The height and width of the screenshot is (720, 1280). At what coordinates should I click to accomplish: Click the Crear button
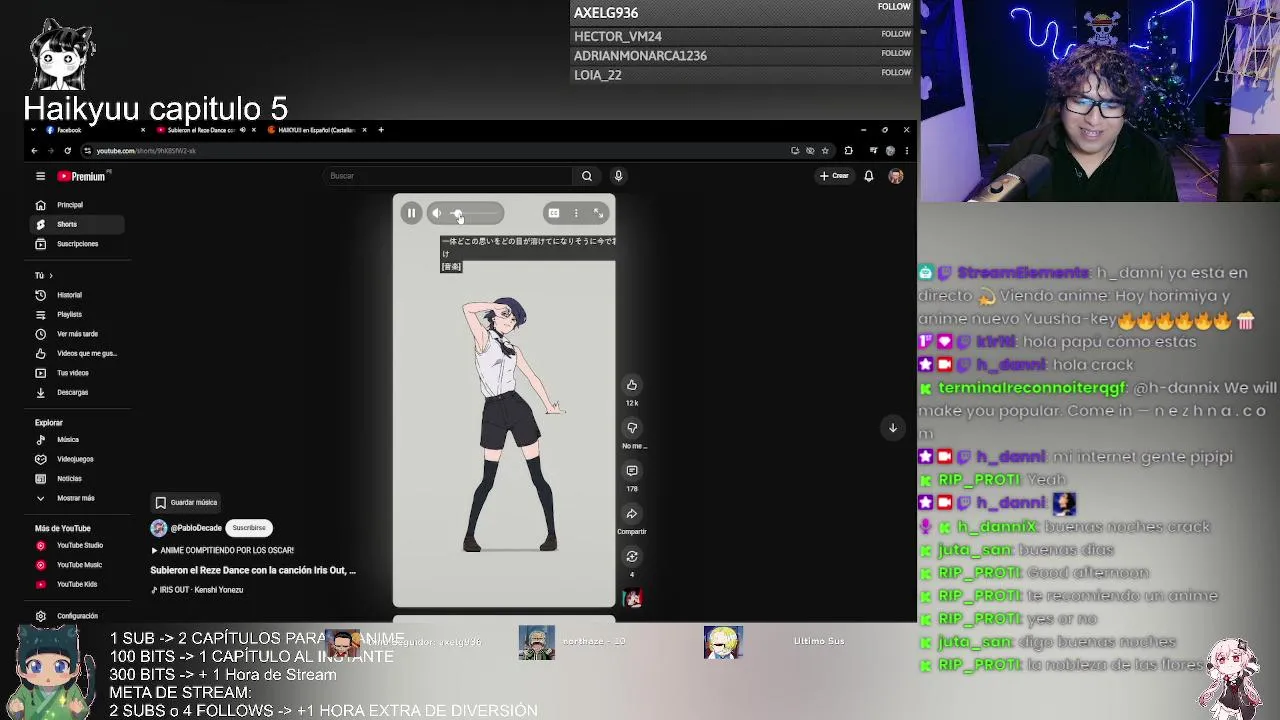tap(834, 176)
